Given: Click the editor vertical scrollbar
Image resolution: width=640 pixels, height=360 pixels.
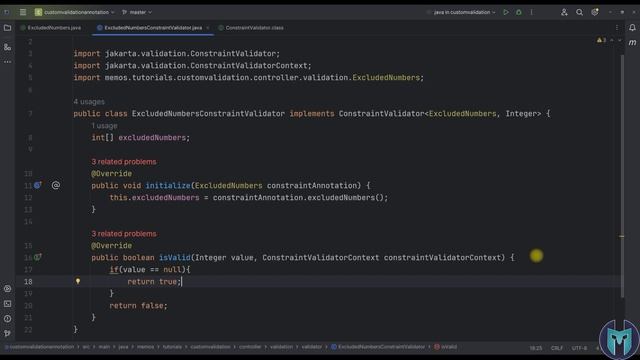Looking at the screenshot, I should pos(622,176).
